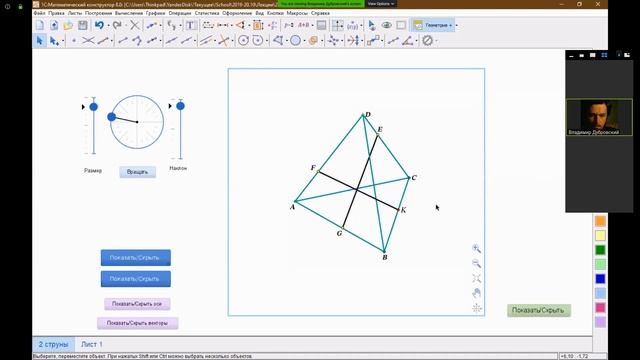This screenshot has width=640, height=360.
Task: Save the file with the floppy disk icon
Action: [x=83, y=25]
